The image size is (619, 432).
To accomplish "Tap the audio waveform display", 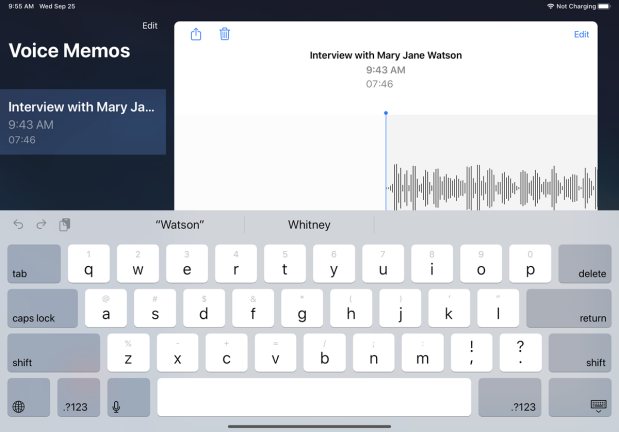I will tap(491, 187).
